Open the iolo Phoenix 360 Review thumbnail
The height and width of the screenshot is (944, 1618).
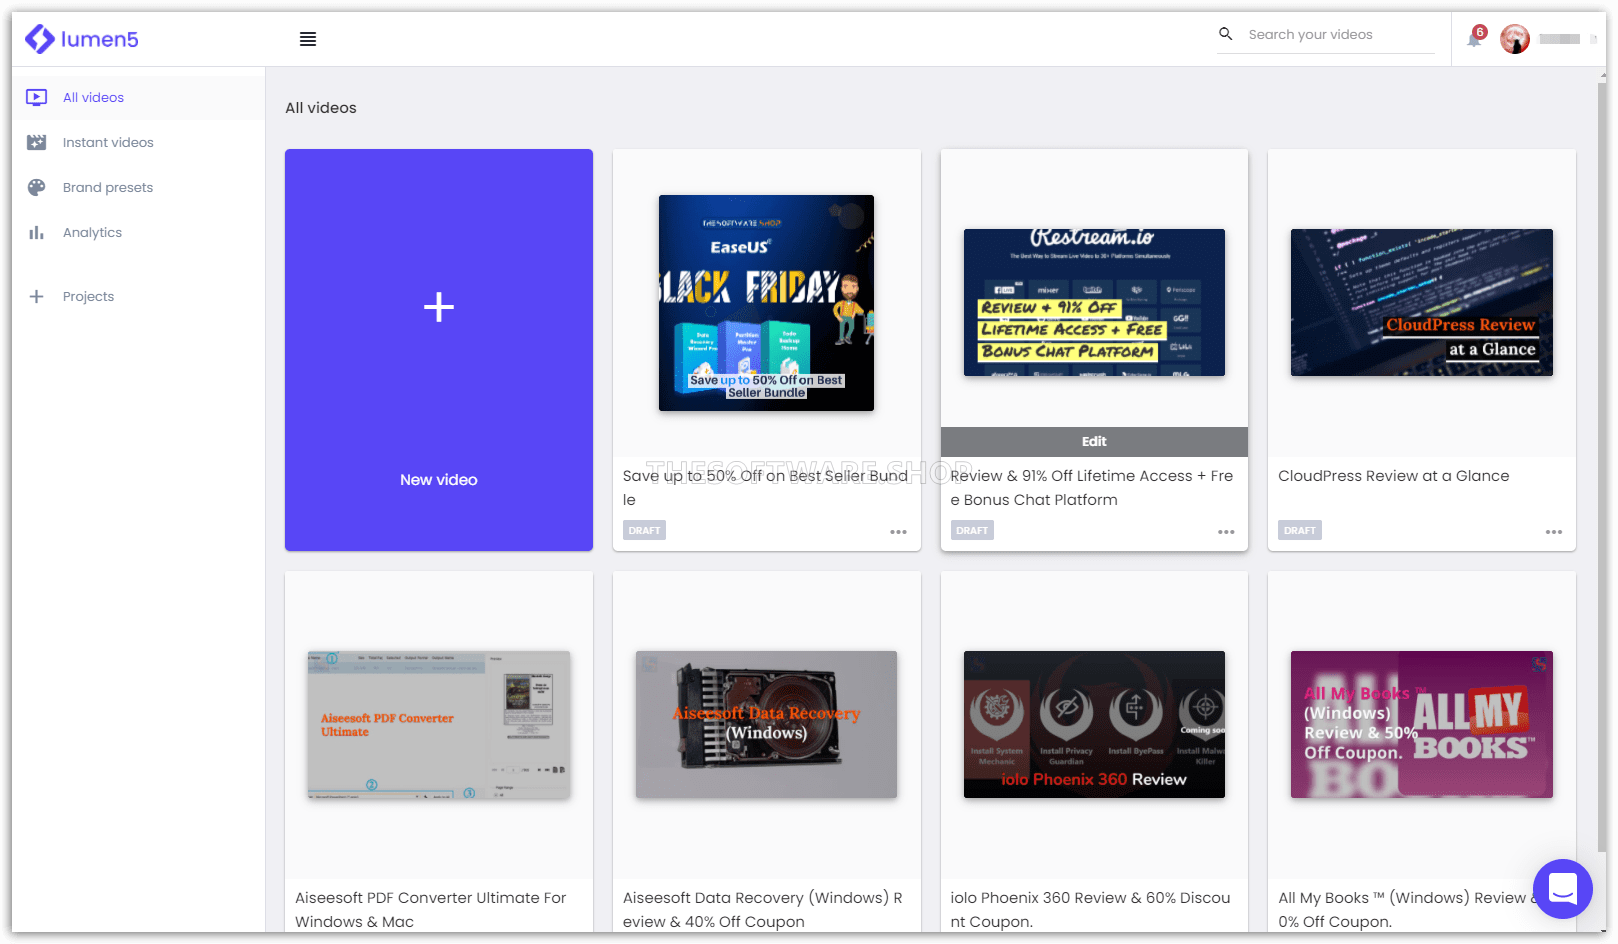pyautogui.click(x=1094, y=724)
